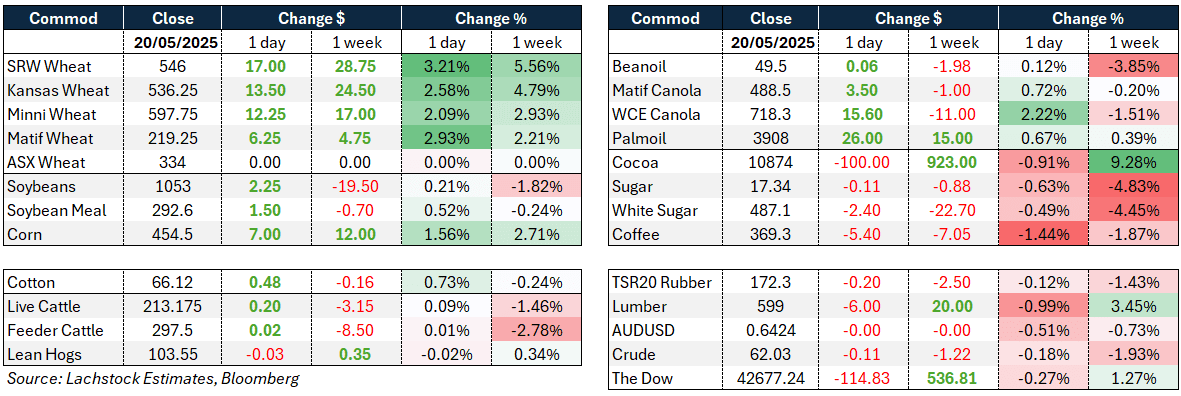Select the SRW Wheat close value 546
Image resolution: width=1181 pixels, height=396 pixels.
click(172, 67)
